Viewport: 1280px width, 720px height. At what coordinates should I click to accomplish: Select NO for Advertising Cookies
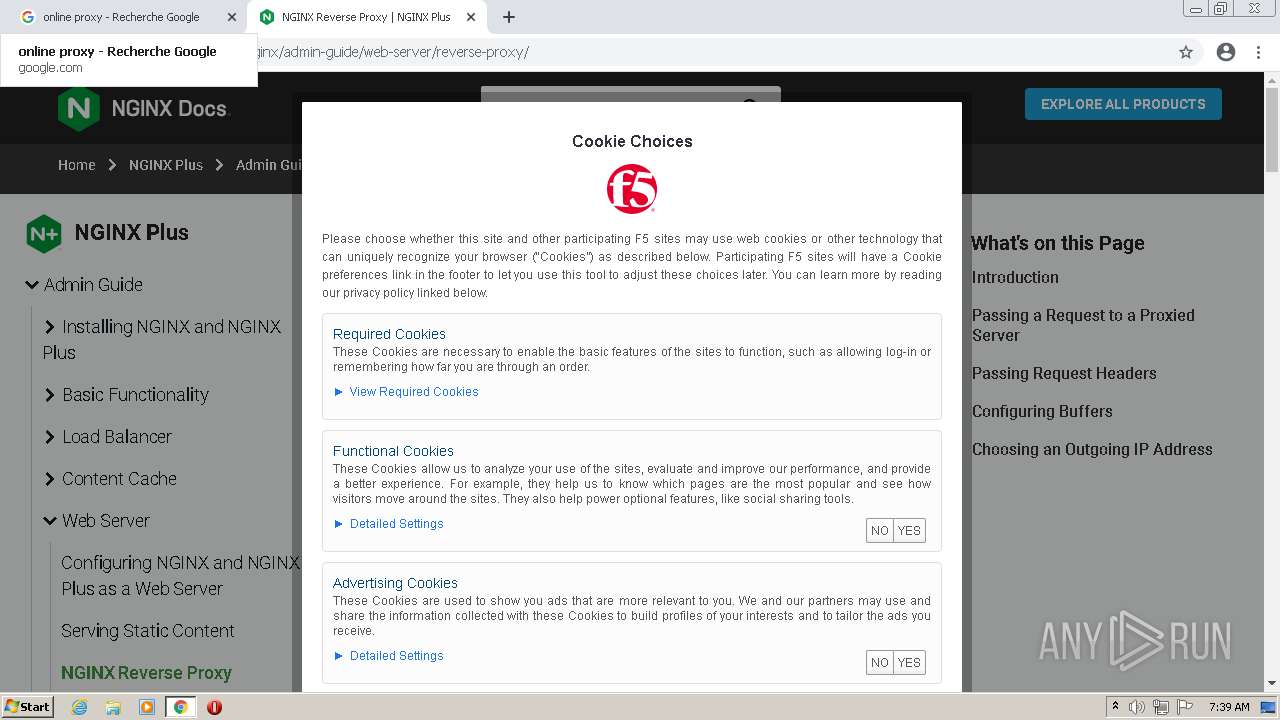coord(880,663)
